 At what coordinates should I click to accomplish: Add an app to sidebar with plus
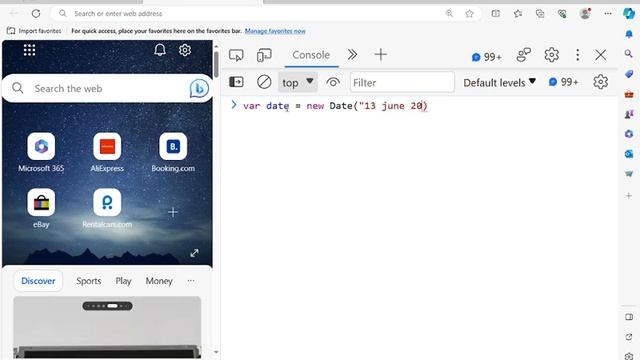click(629, 196)
